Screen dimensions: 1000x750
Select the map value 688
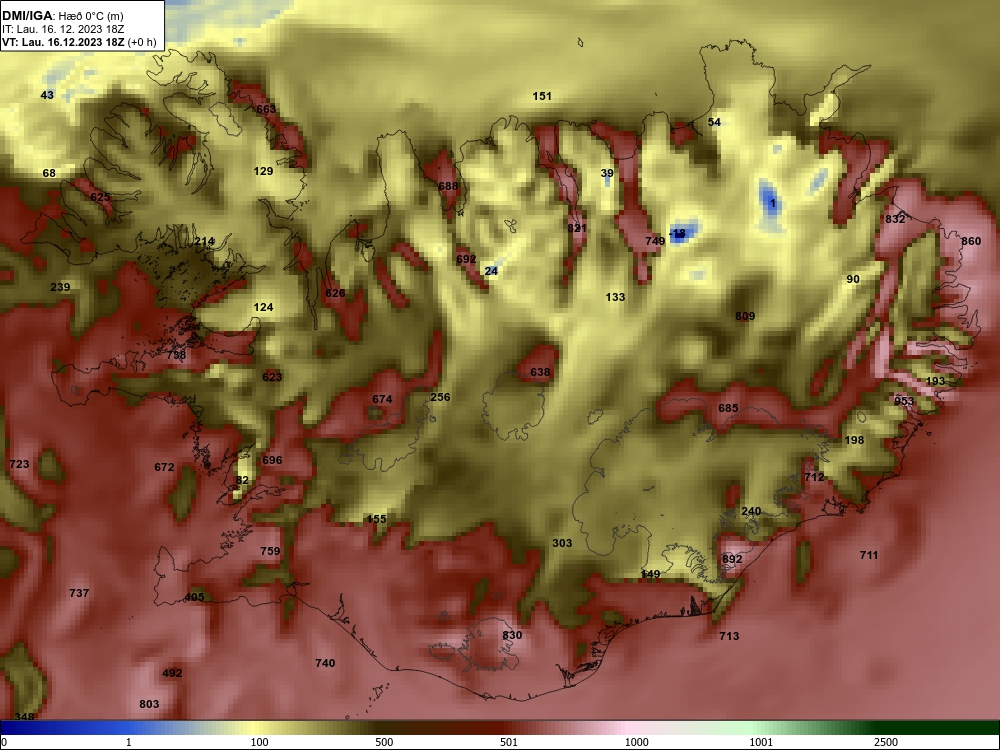(448, 186)
